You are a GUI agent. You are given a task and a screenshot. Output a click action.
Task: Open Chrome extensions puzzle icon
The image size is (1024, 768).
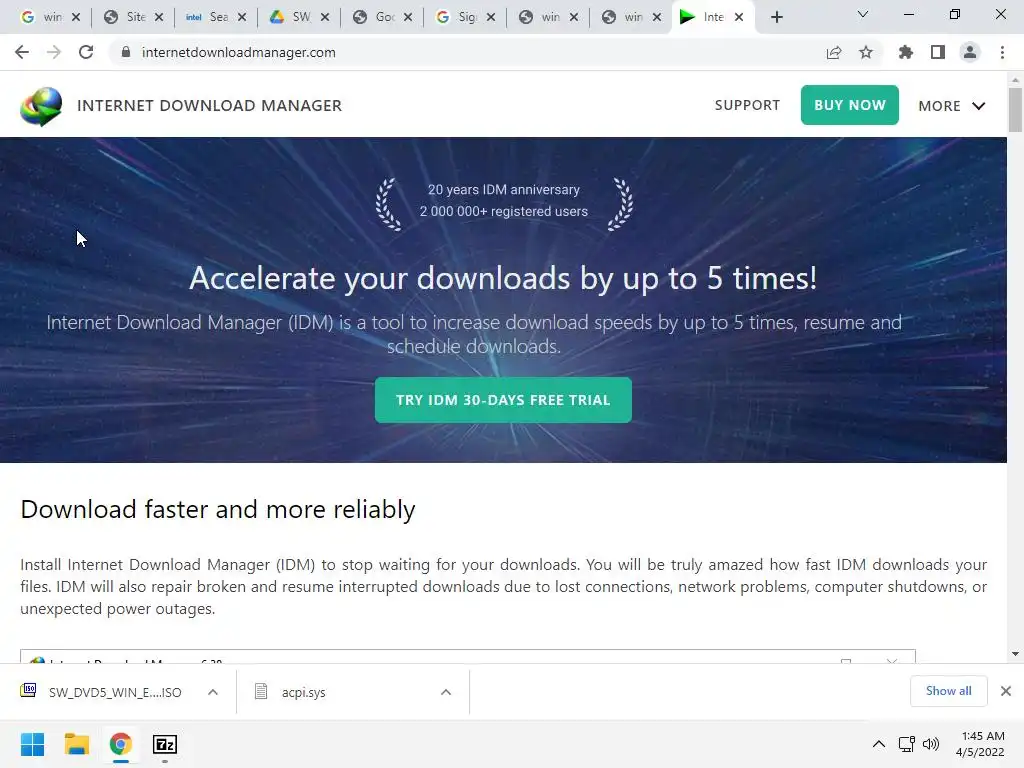tap(905, 52)
